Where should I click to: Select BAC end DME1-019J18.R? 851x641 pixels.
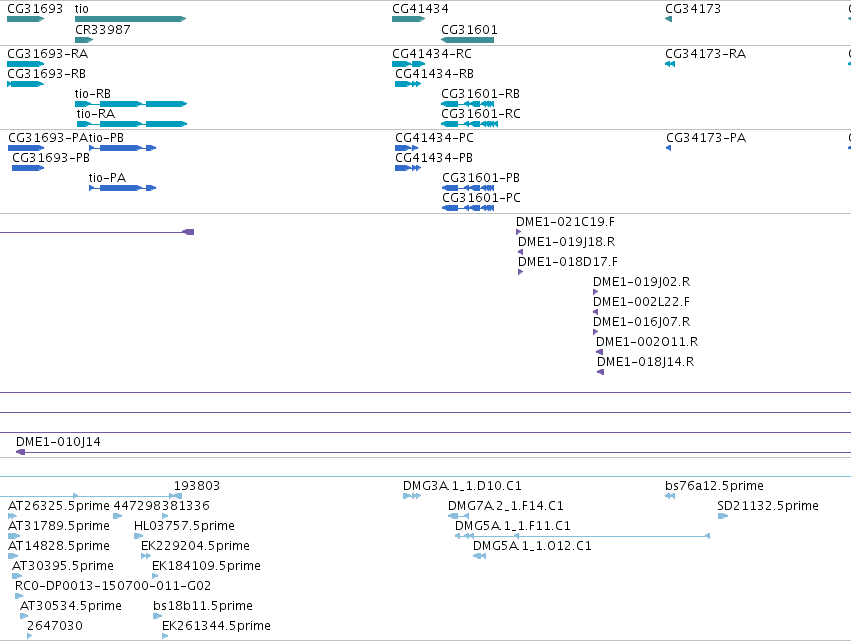point(520,252)
